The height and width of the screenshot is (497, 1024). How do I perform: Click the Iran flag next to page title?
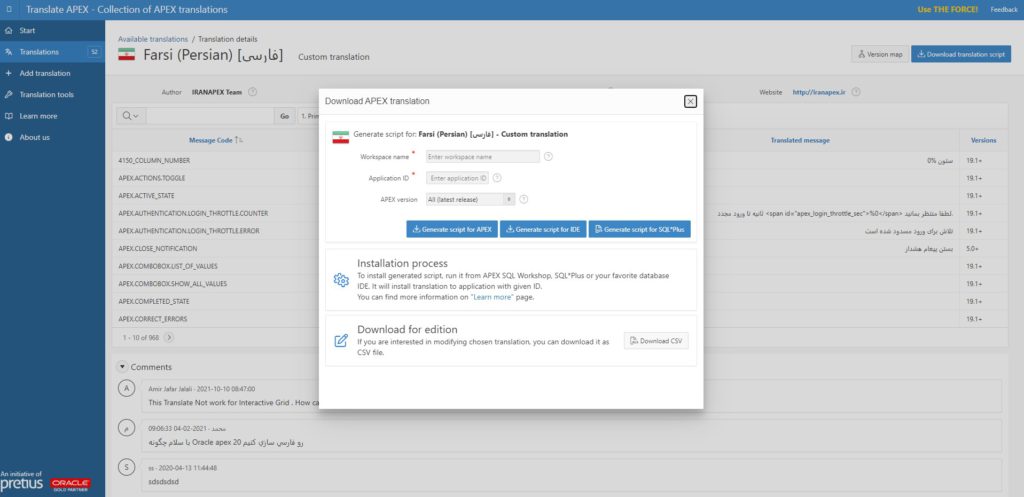click(127, 54)
